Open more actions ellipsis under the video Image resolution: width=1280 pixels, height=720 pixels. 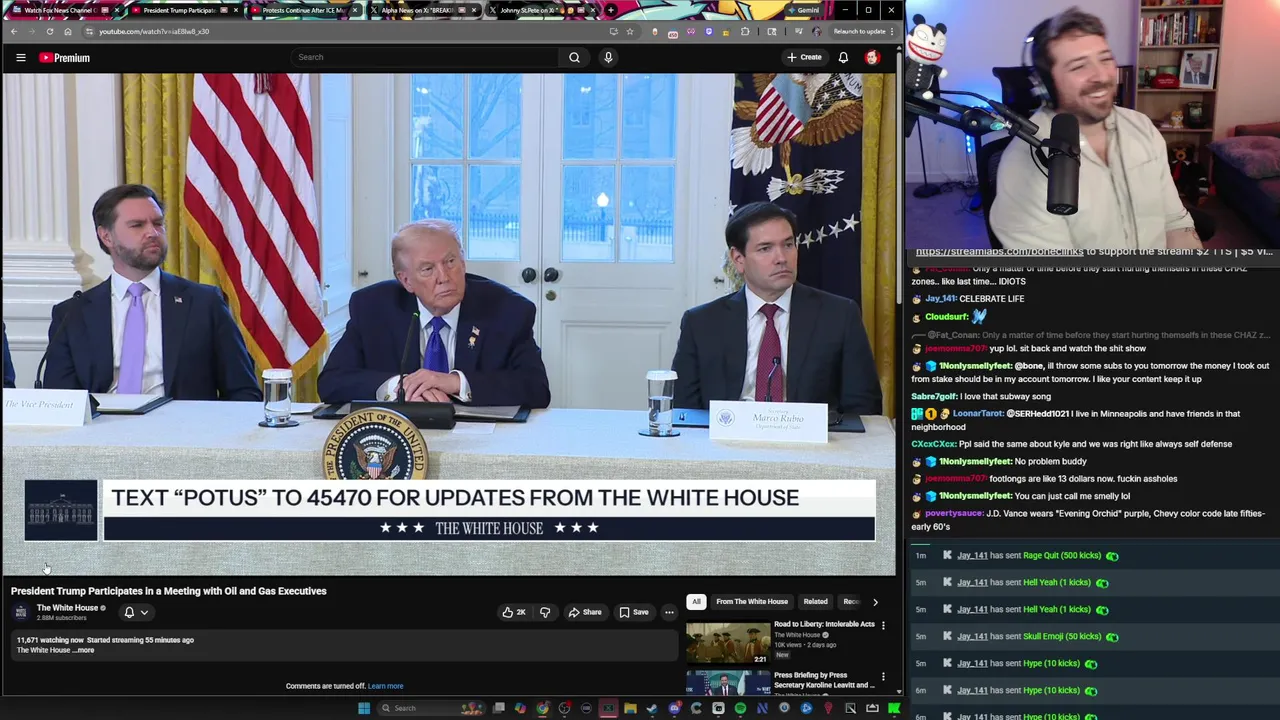tap(669, 612)
